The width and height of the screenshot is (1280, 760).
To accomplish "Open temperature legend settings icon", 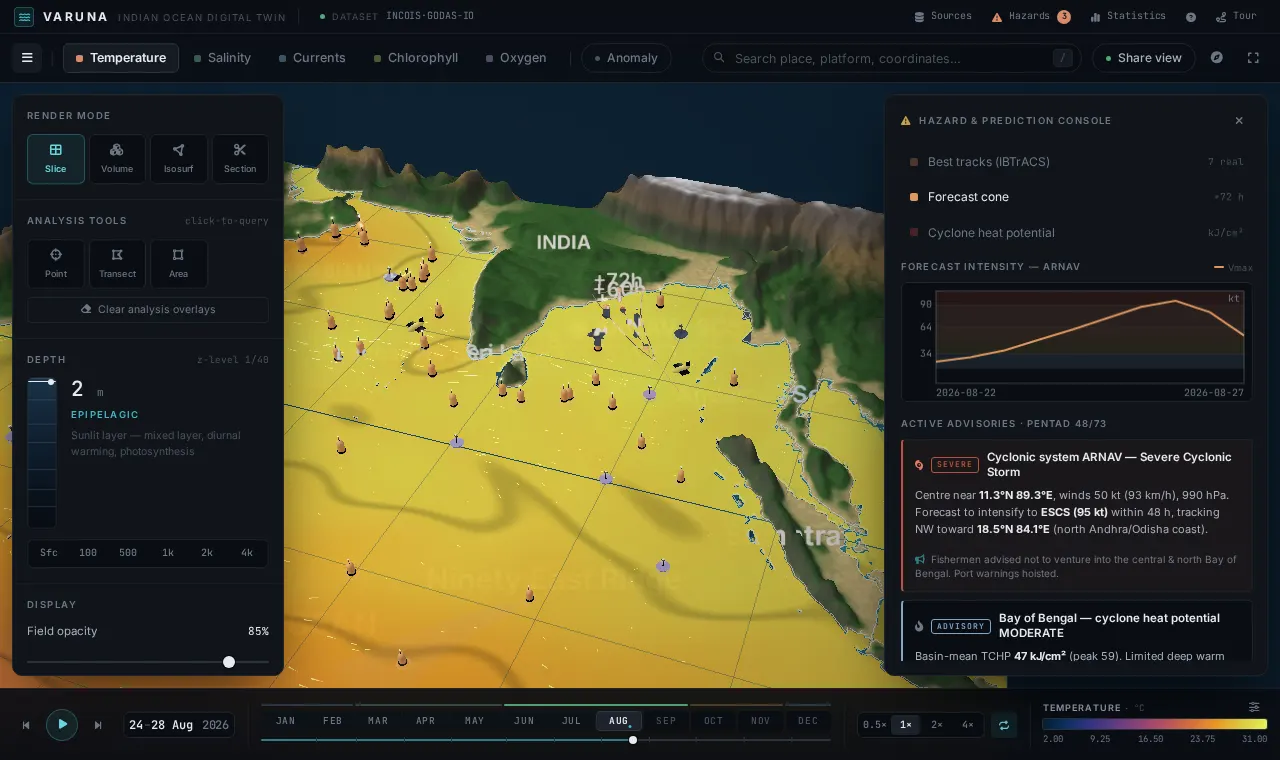I will [x=1254, y=707].
